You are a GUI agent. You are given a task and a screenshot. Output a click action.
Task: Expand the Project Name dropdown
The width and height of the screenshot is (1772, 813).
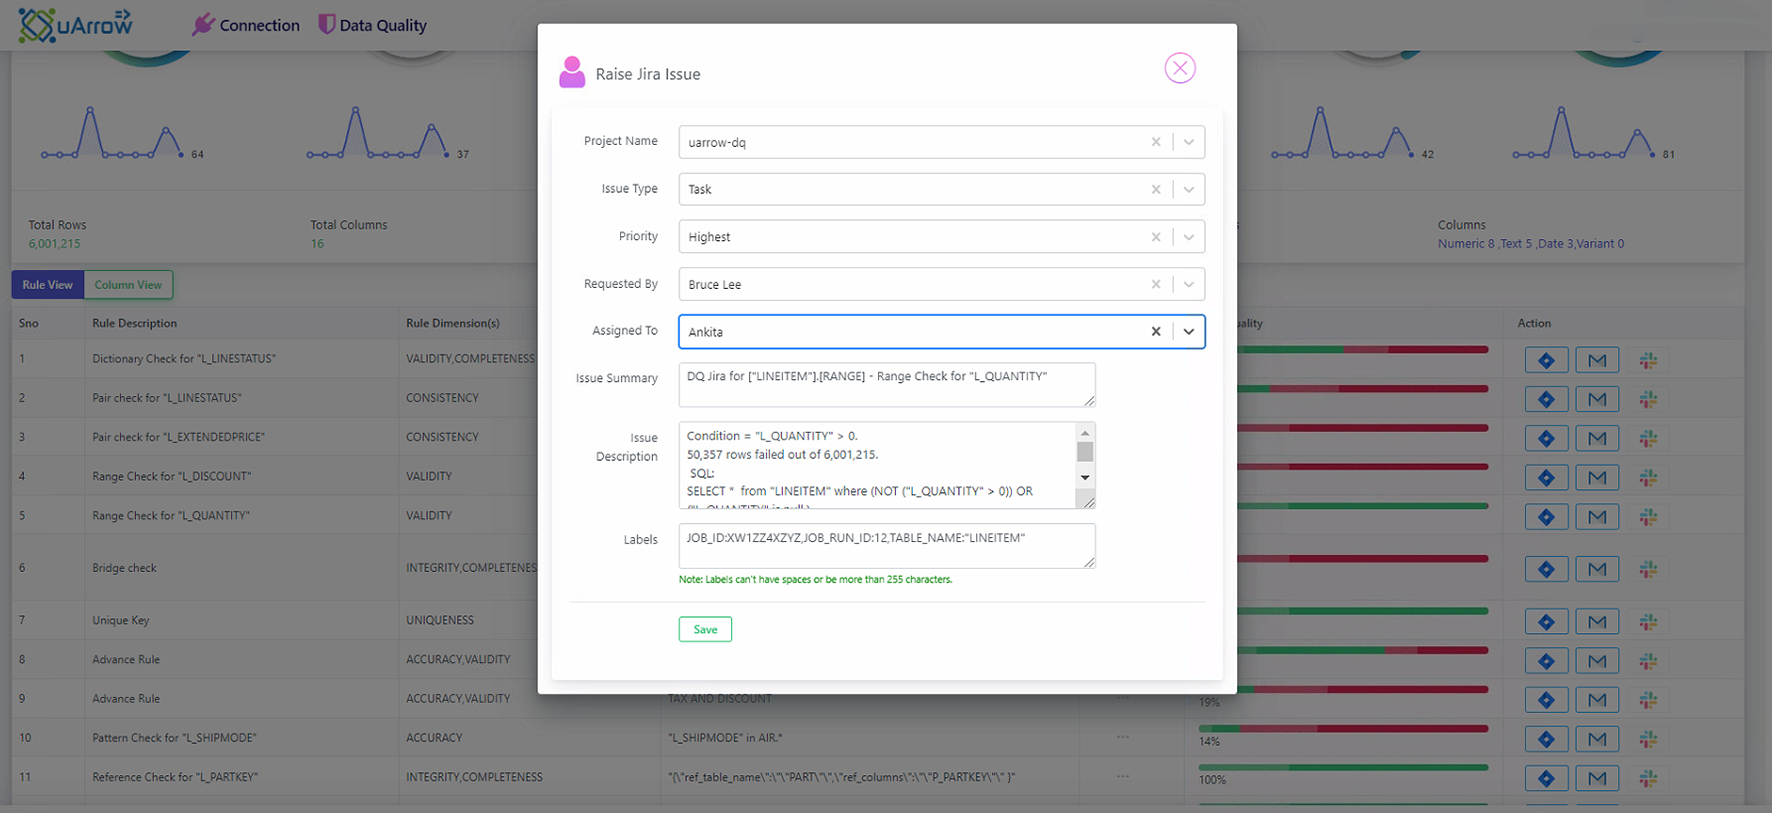(1189, 142)
